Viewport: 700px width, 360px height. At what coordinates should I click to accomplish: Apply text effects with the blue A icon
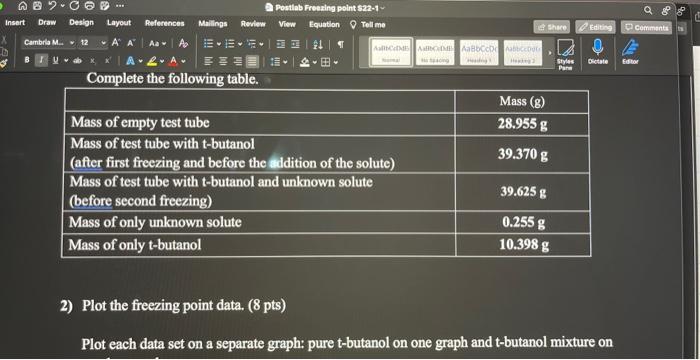(x=130, y=61)
